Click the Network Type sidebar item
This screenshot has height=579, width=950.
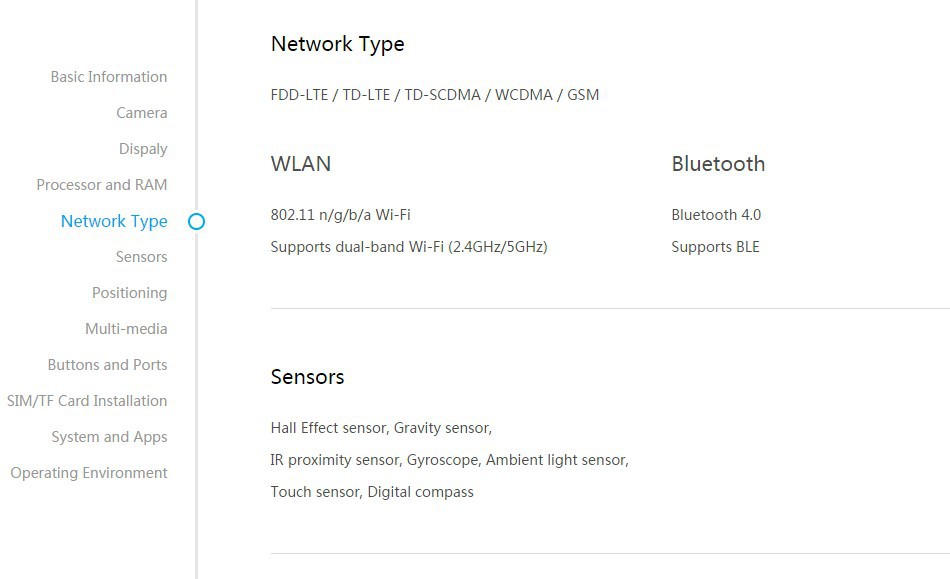click(x=114, y=221)
